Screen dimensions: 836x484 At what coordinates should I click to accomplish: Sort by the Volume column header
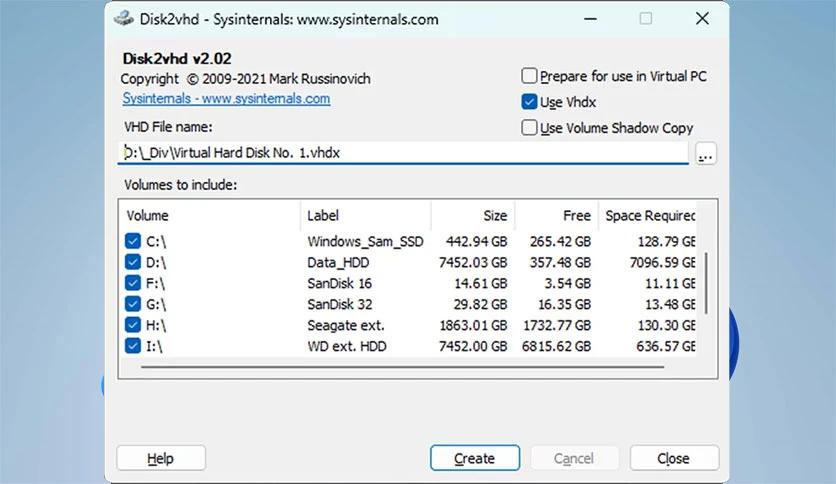[210, 215]
